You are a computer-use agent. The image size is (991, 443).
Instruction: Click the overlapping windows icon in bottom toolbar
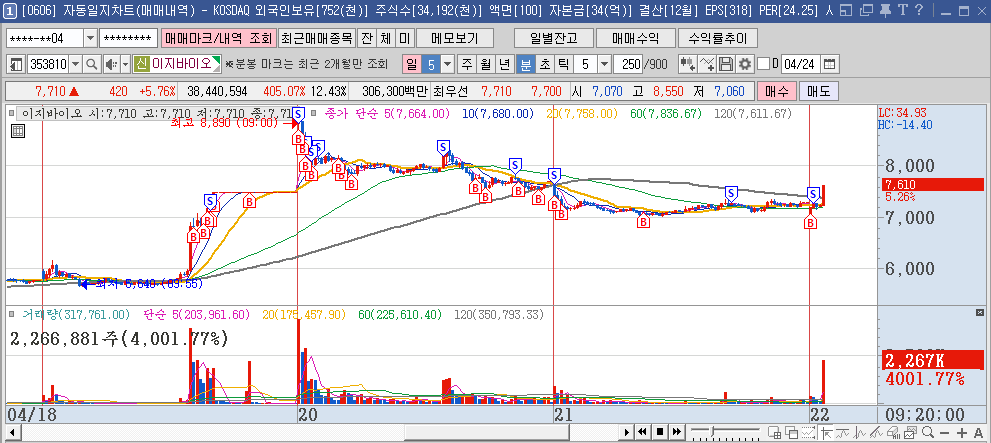click(791, 432)
